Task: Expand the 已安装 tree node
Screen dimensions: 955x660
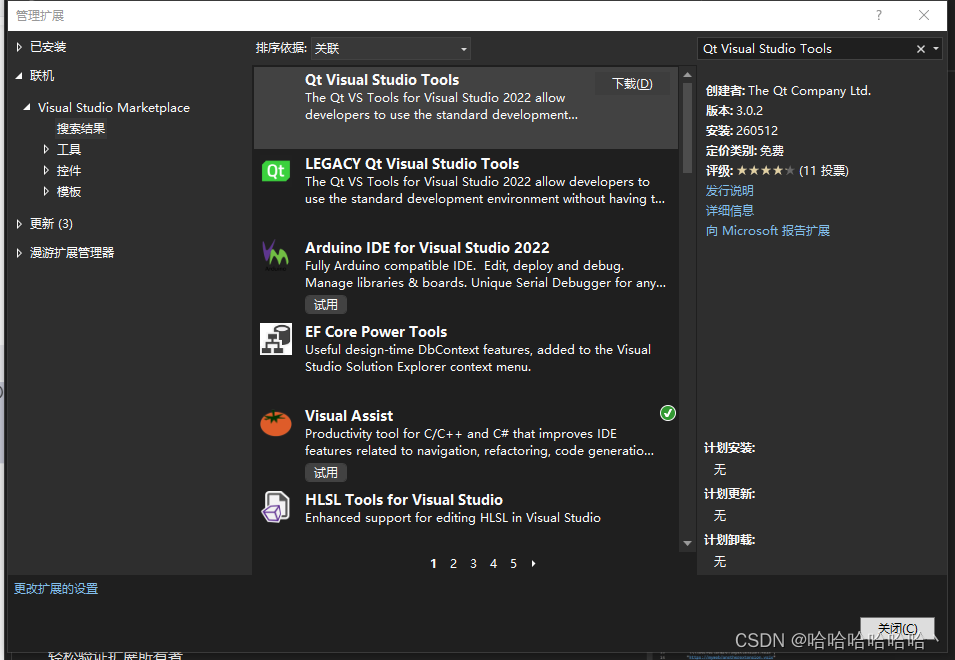Action: click(x=19, y=47)
